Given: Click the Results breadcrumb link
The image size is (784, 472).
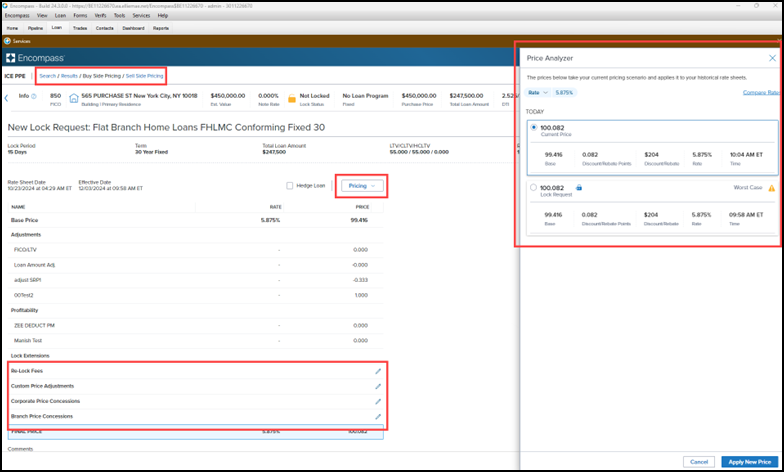Looking at the screenshot, I should (x=69, y=76).
